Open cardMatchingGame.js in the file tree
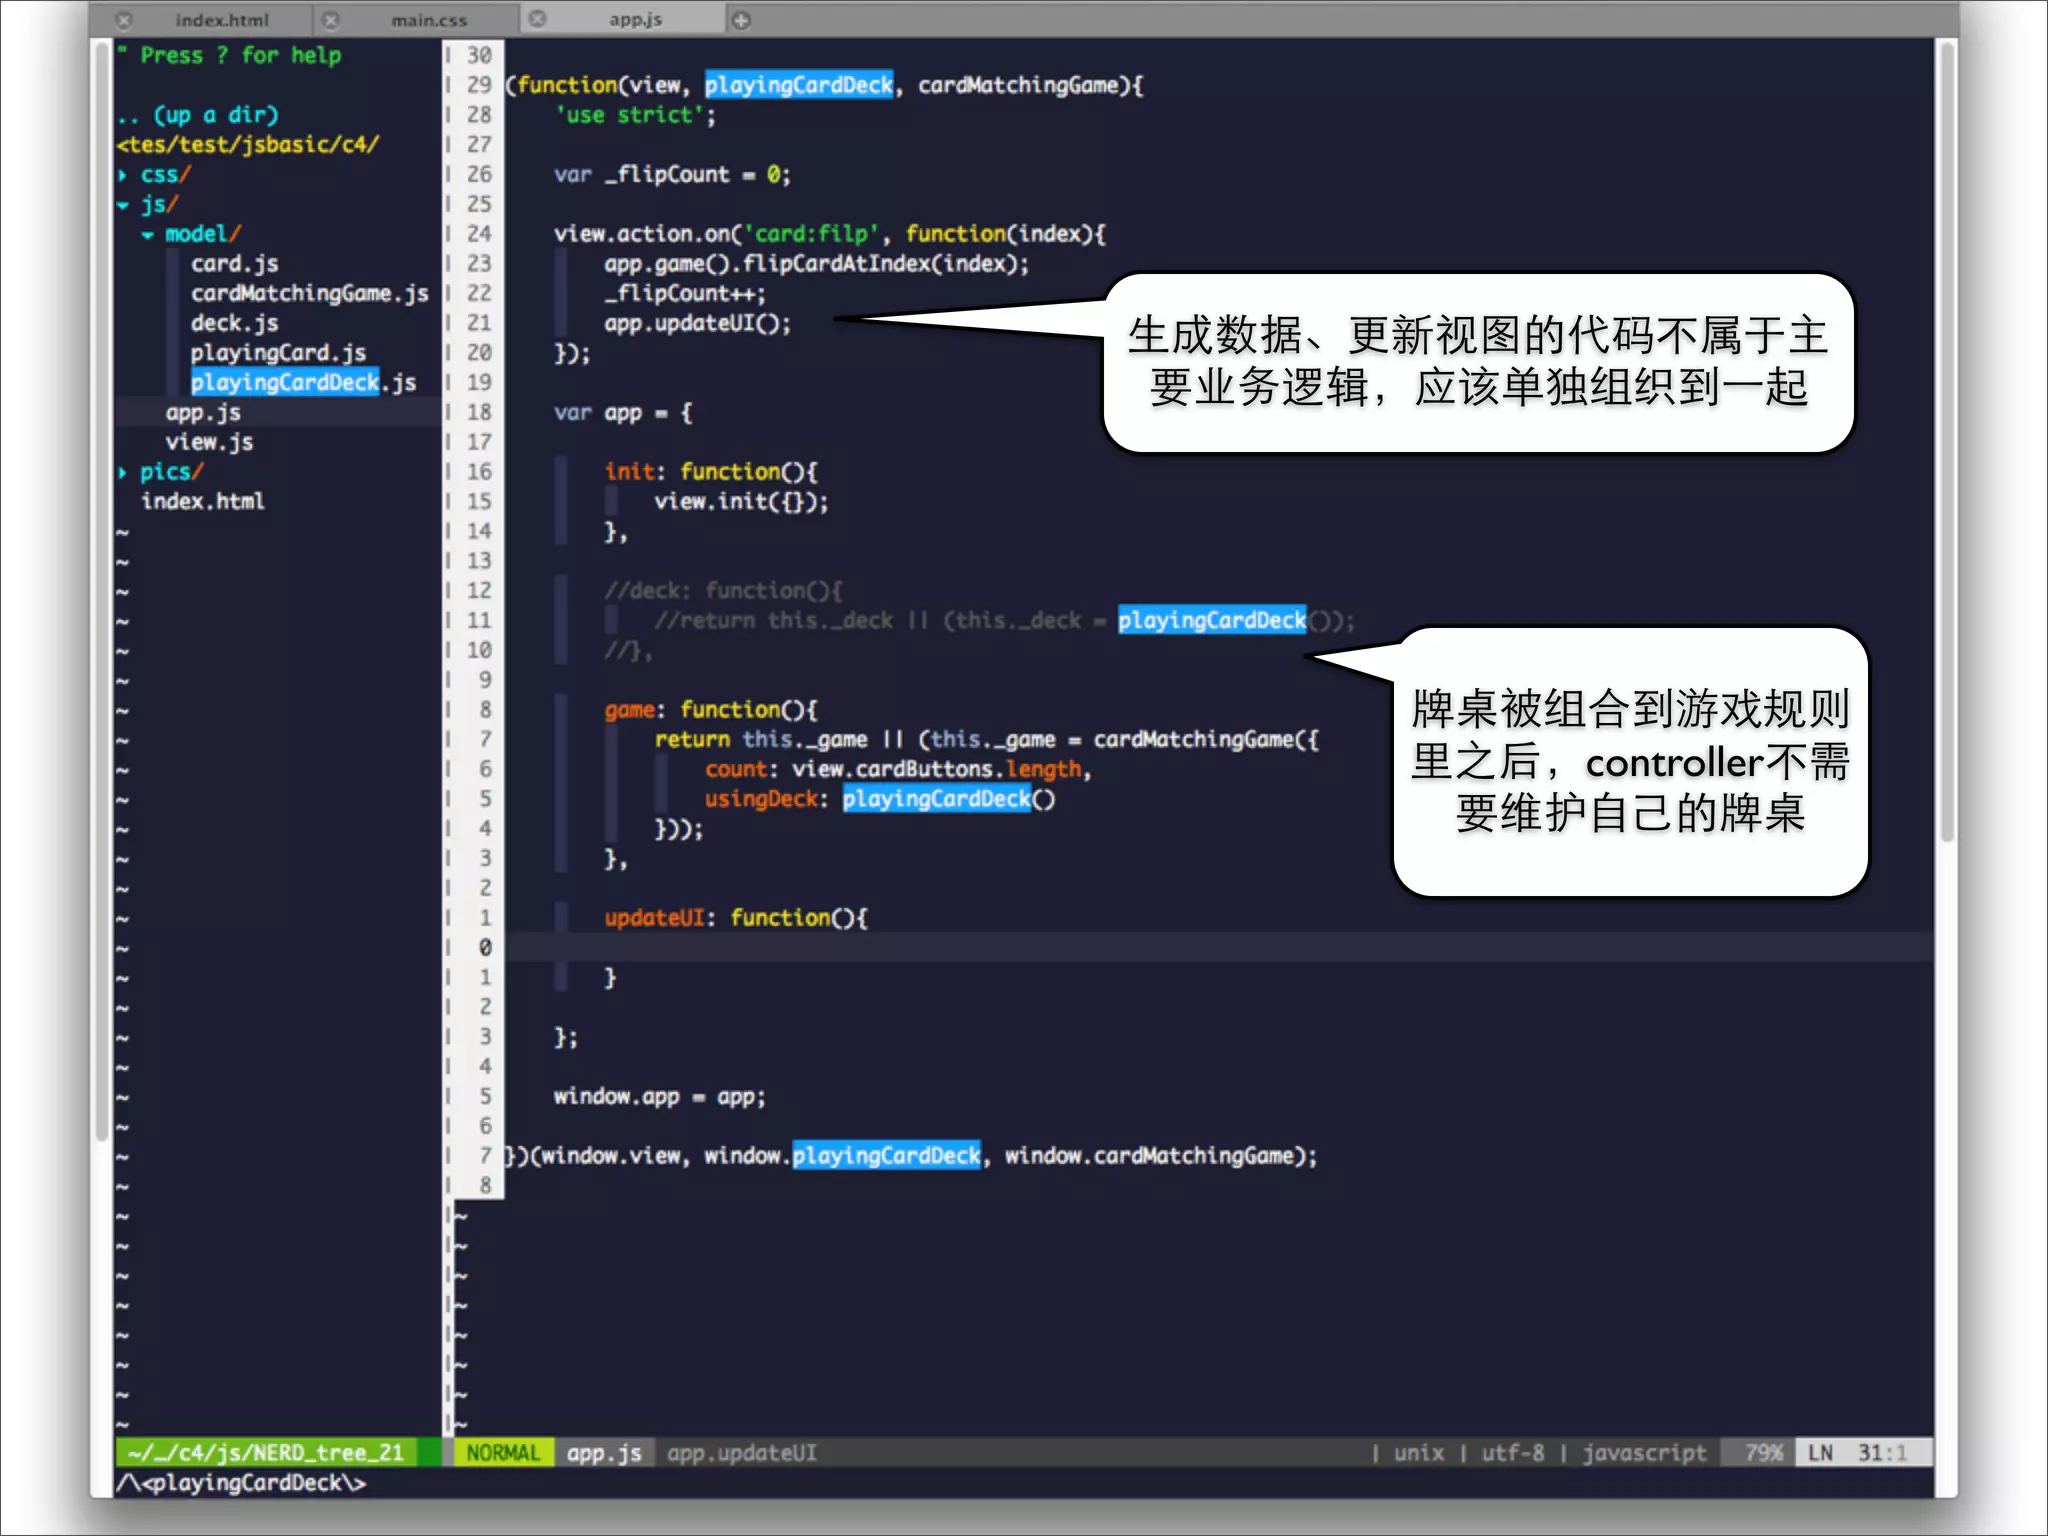Viewport: 2048px width, 1536px height. [309, 293]
